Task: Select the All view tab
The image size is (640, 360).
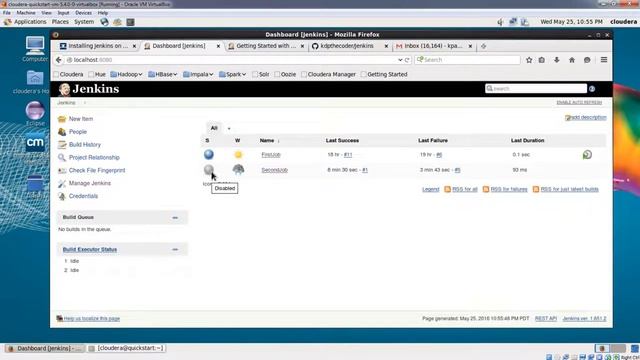Action: (214, 128)
